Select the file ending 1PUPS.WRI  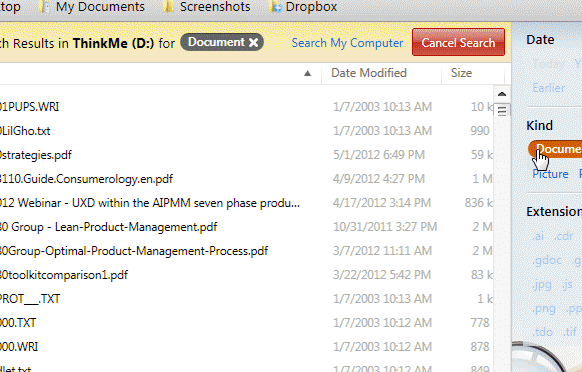point(29,107)
